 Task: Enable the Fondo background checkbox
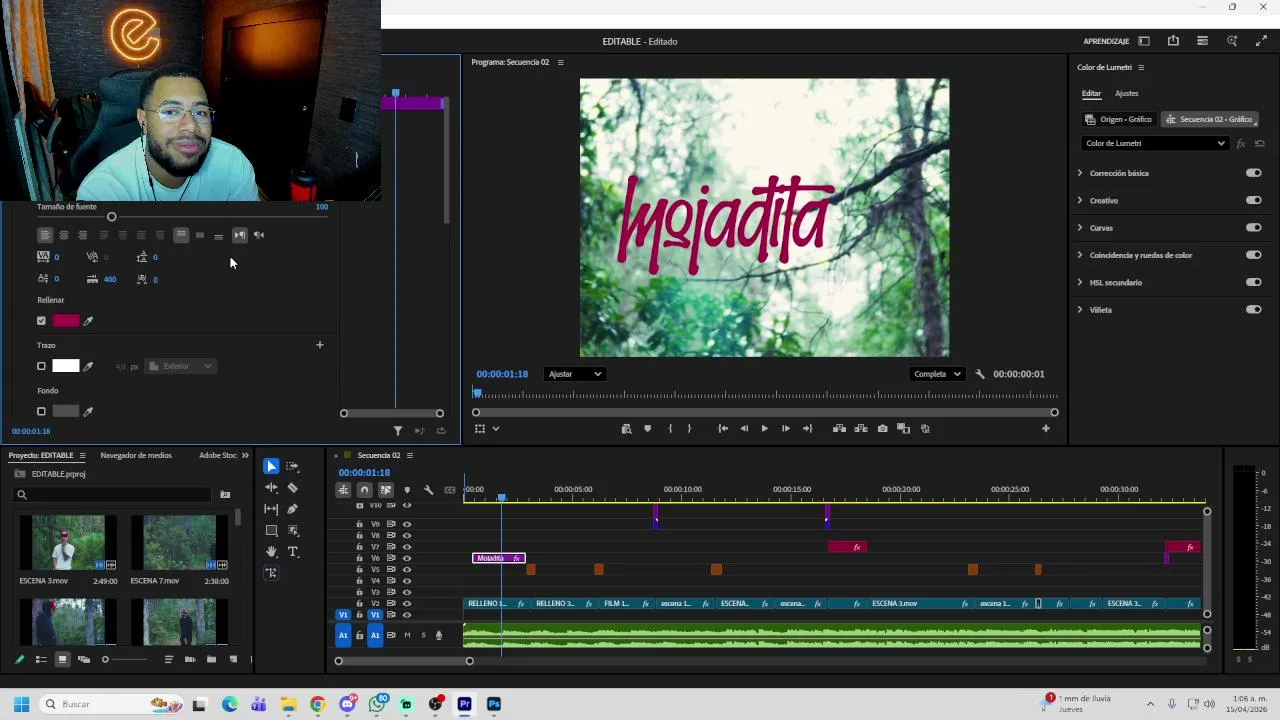pyautogui.click(x=41, y=411)
